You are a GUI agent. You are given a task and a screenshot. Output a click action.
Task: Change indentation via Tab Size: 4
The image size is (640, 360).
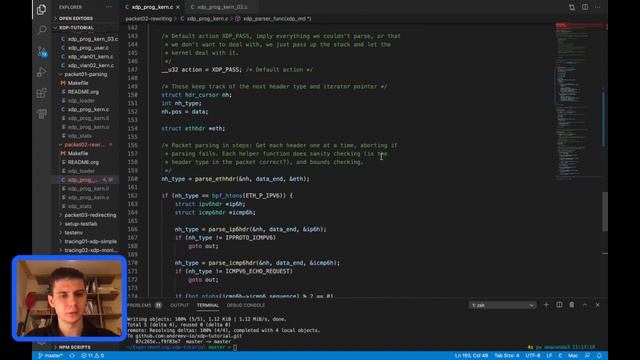click(507, 356)
